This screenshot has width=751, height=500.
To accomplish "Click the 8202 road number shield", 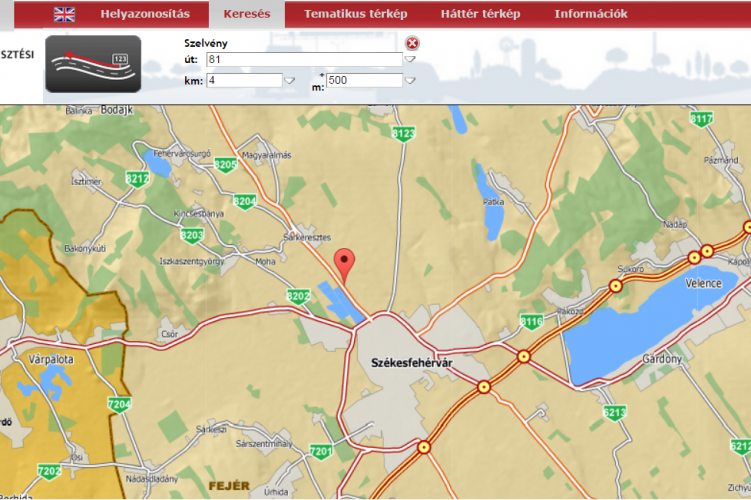I will click(x=298, y=296).
